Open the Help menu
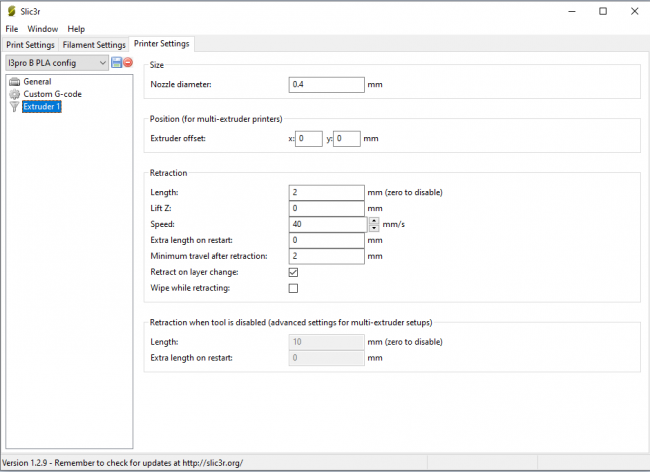 click(x=76, y=29)
